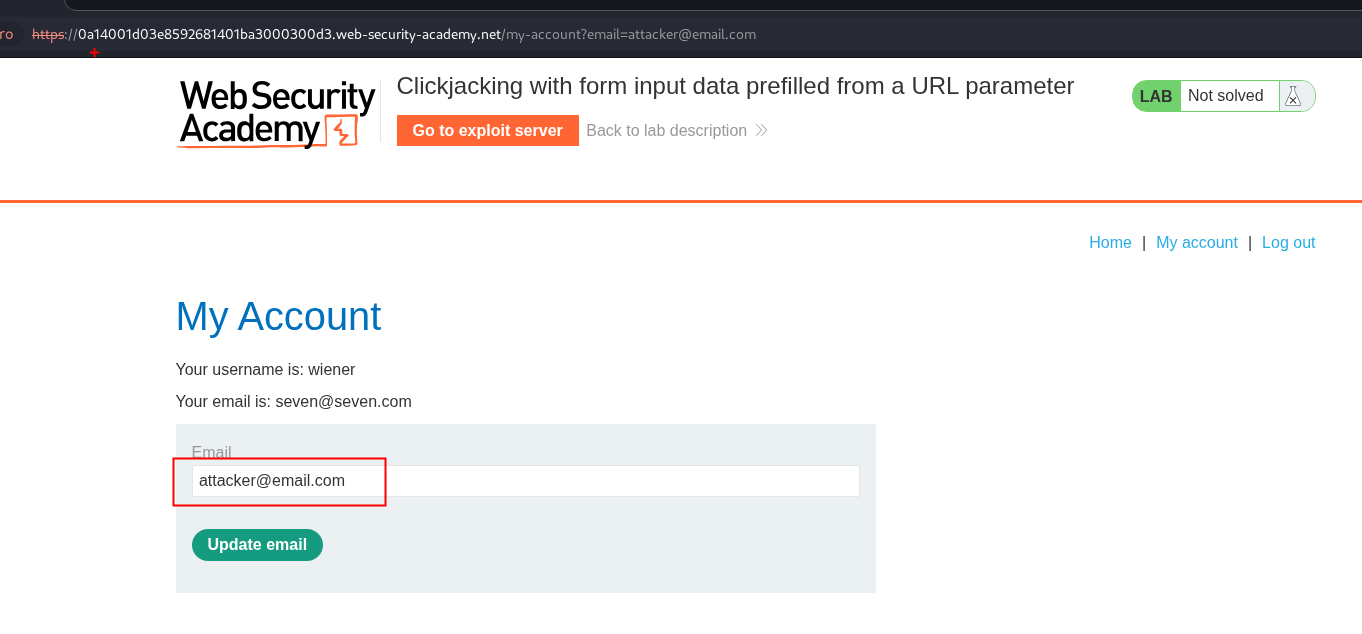This screenshot has width=1362, height=634.
Task: Open Back to lab description link
Action: pyautogui.click(x=666, y=131)
